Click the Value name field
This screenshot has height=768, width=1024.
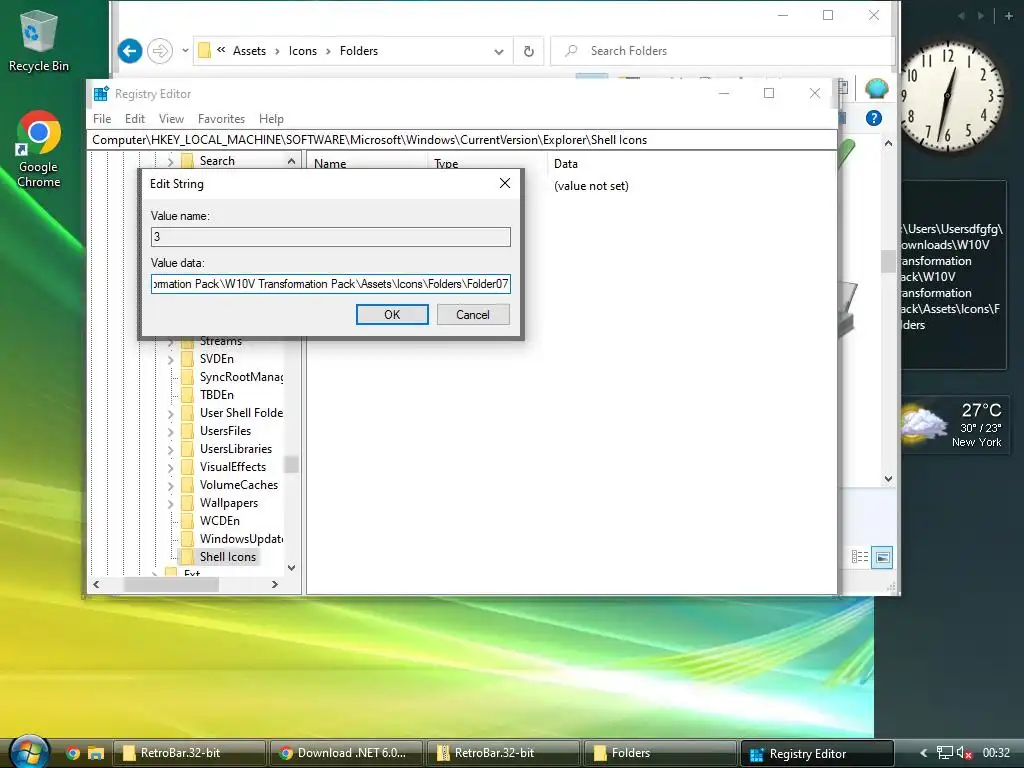pyautogui.click(x=330, y=236)
